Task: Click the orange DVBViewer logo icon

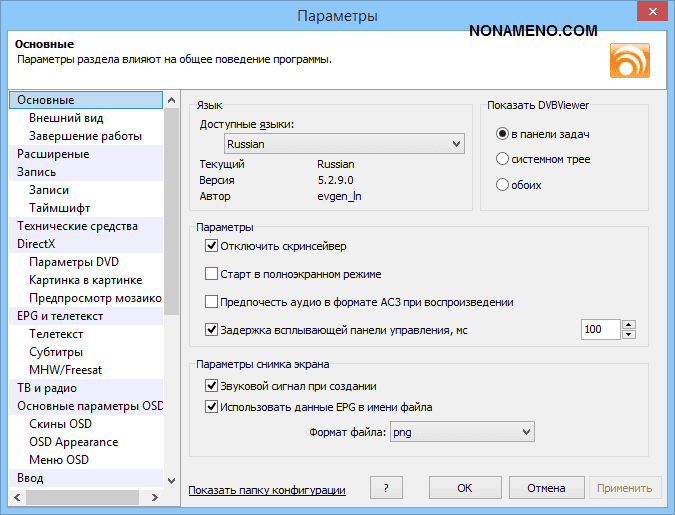Action: (629, 58)
